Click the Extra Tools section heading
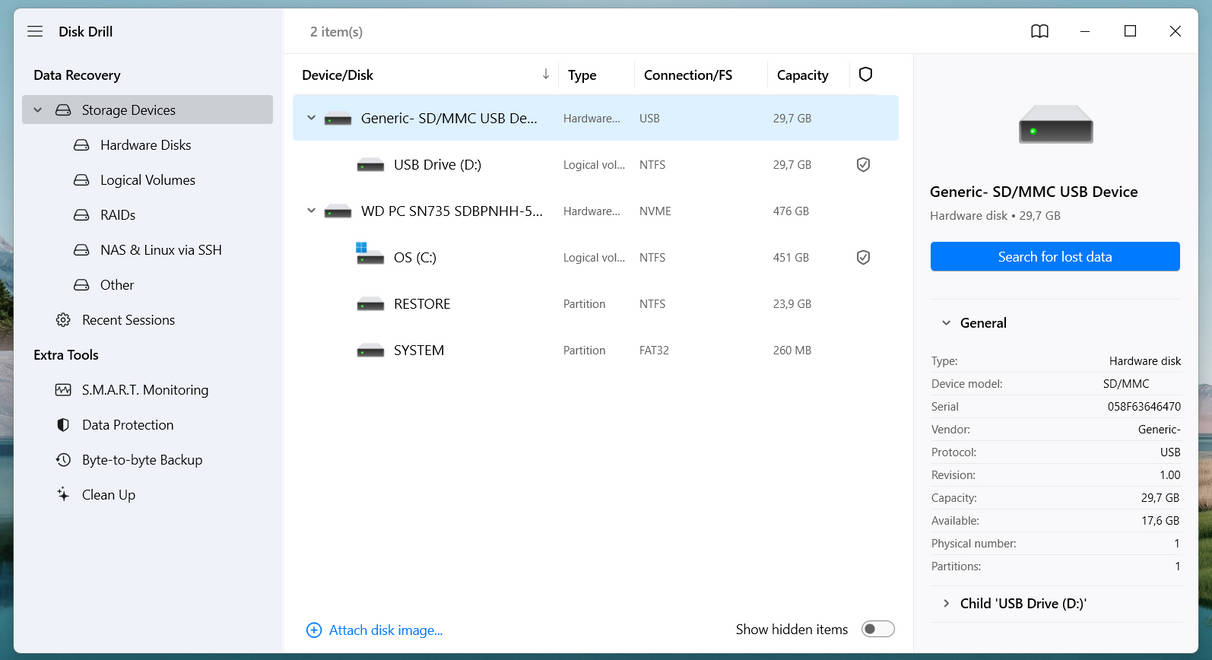 coord(66,355)
